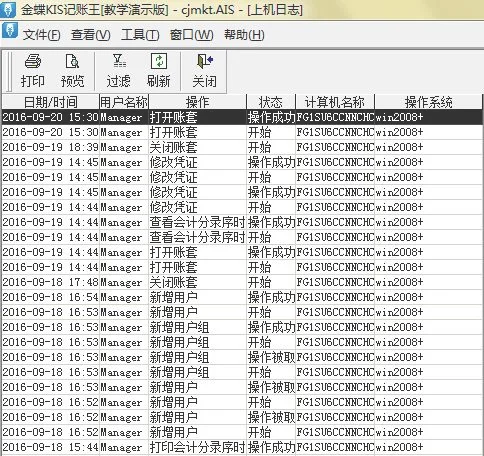Select highlighted 15:30 打开账套 操作成功 row

[x=242, y=117]
